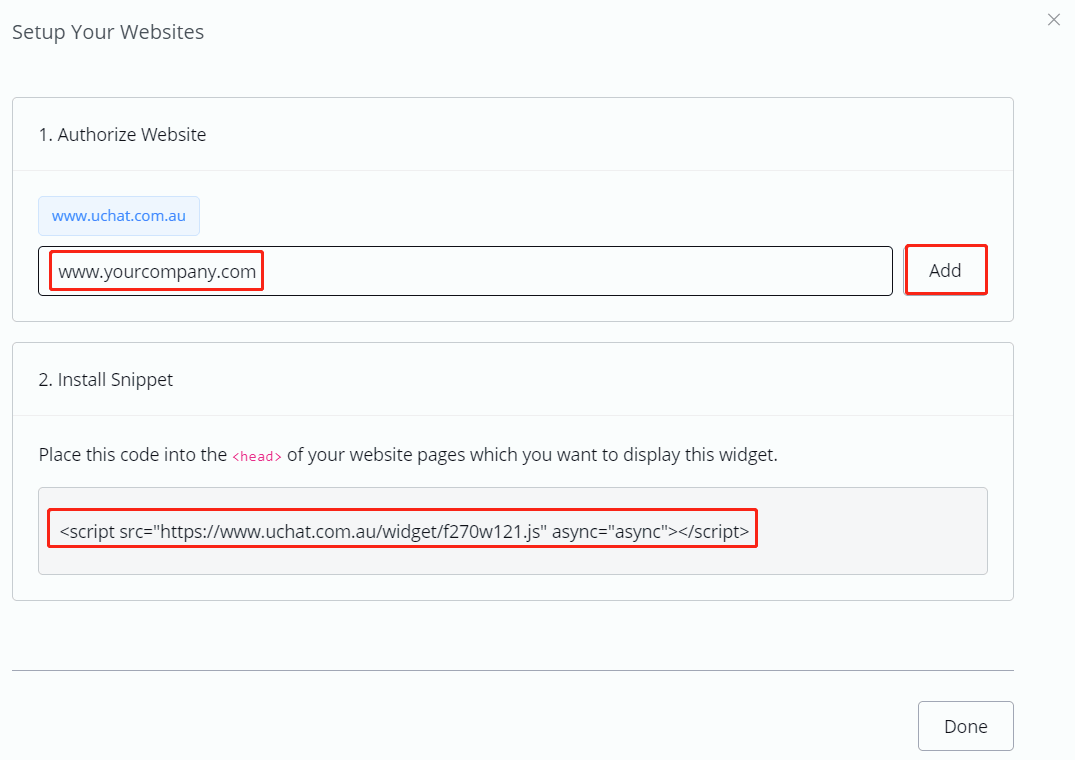Click the pink <head> code tag

(257, 456)
